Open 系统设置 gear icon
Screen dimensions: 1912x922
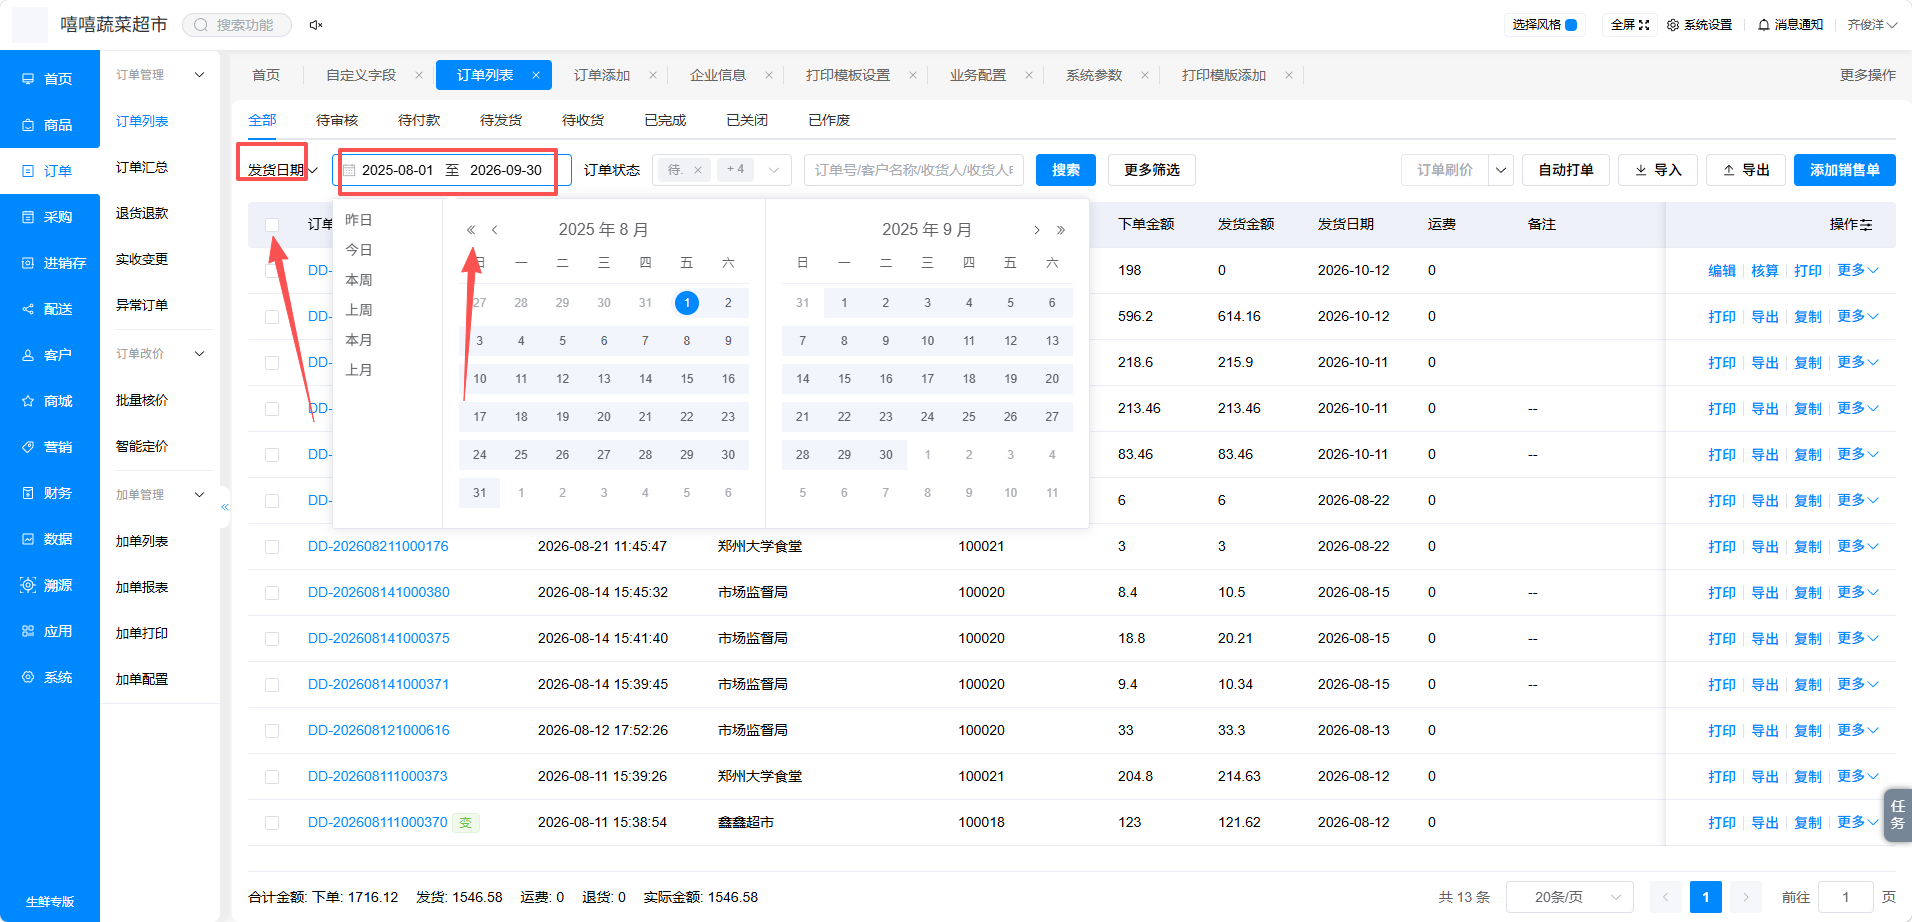pos(1673,25)
